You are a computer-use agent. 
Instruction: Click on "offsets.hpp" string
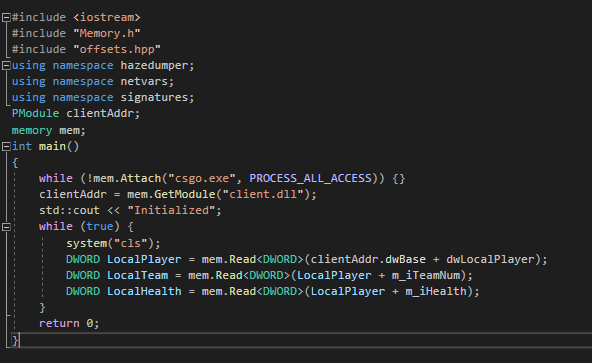117,49
